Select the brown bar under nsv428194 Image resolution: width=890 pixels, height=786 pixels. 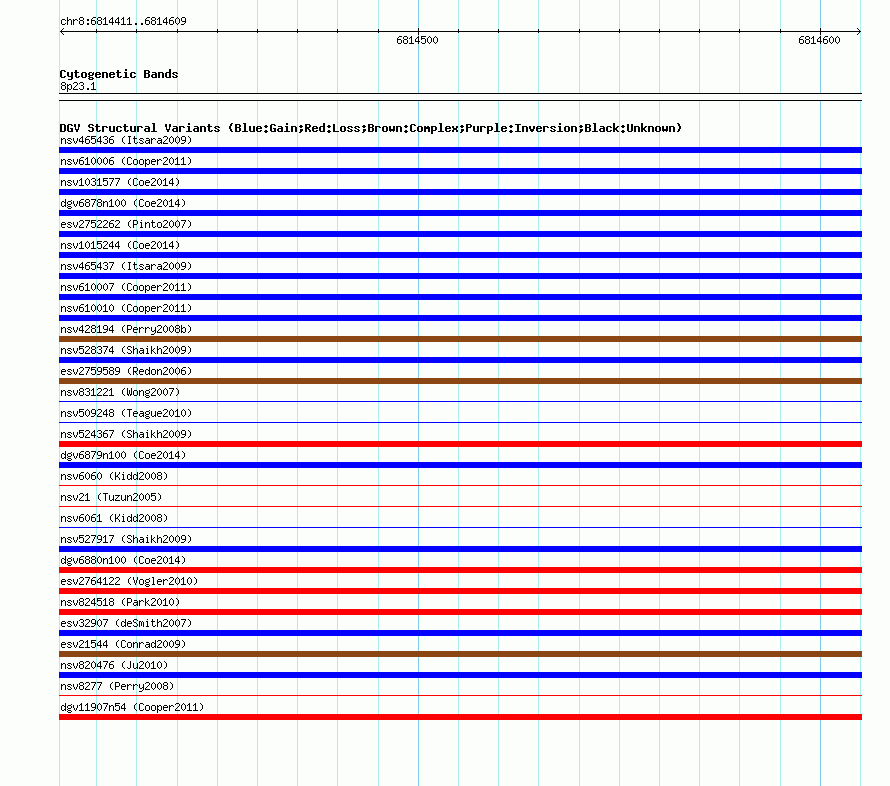[x=460, y=339]
